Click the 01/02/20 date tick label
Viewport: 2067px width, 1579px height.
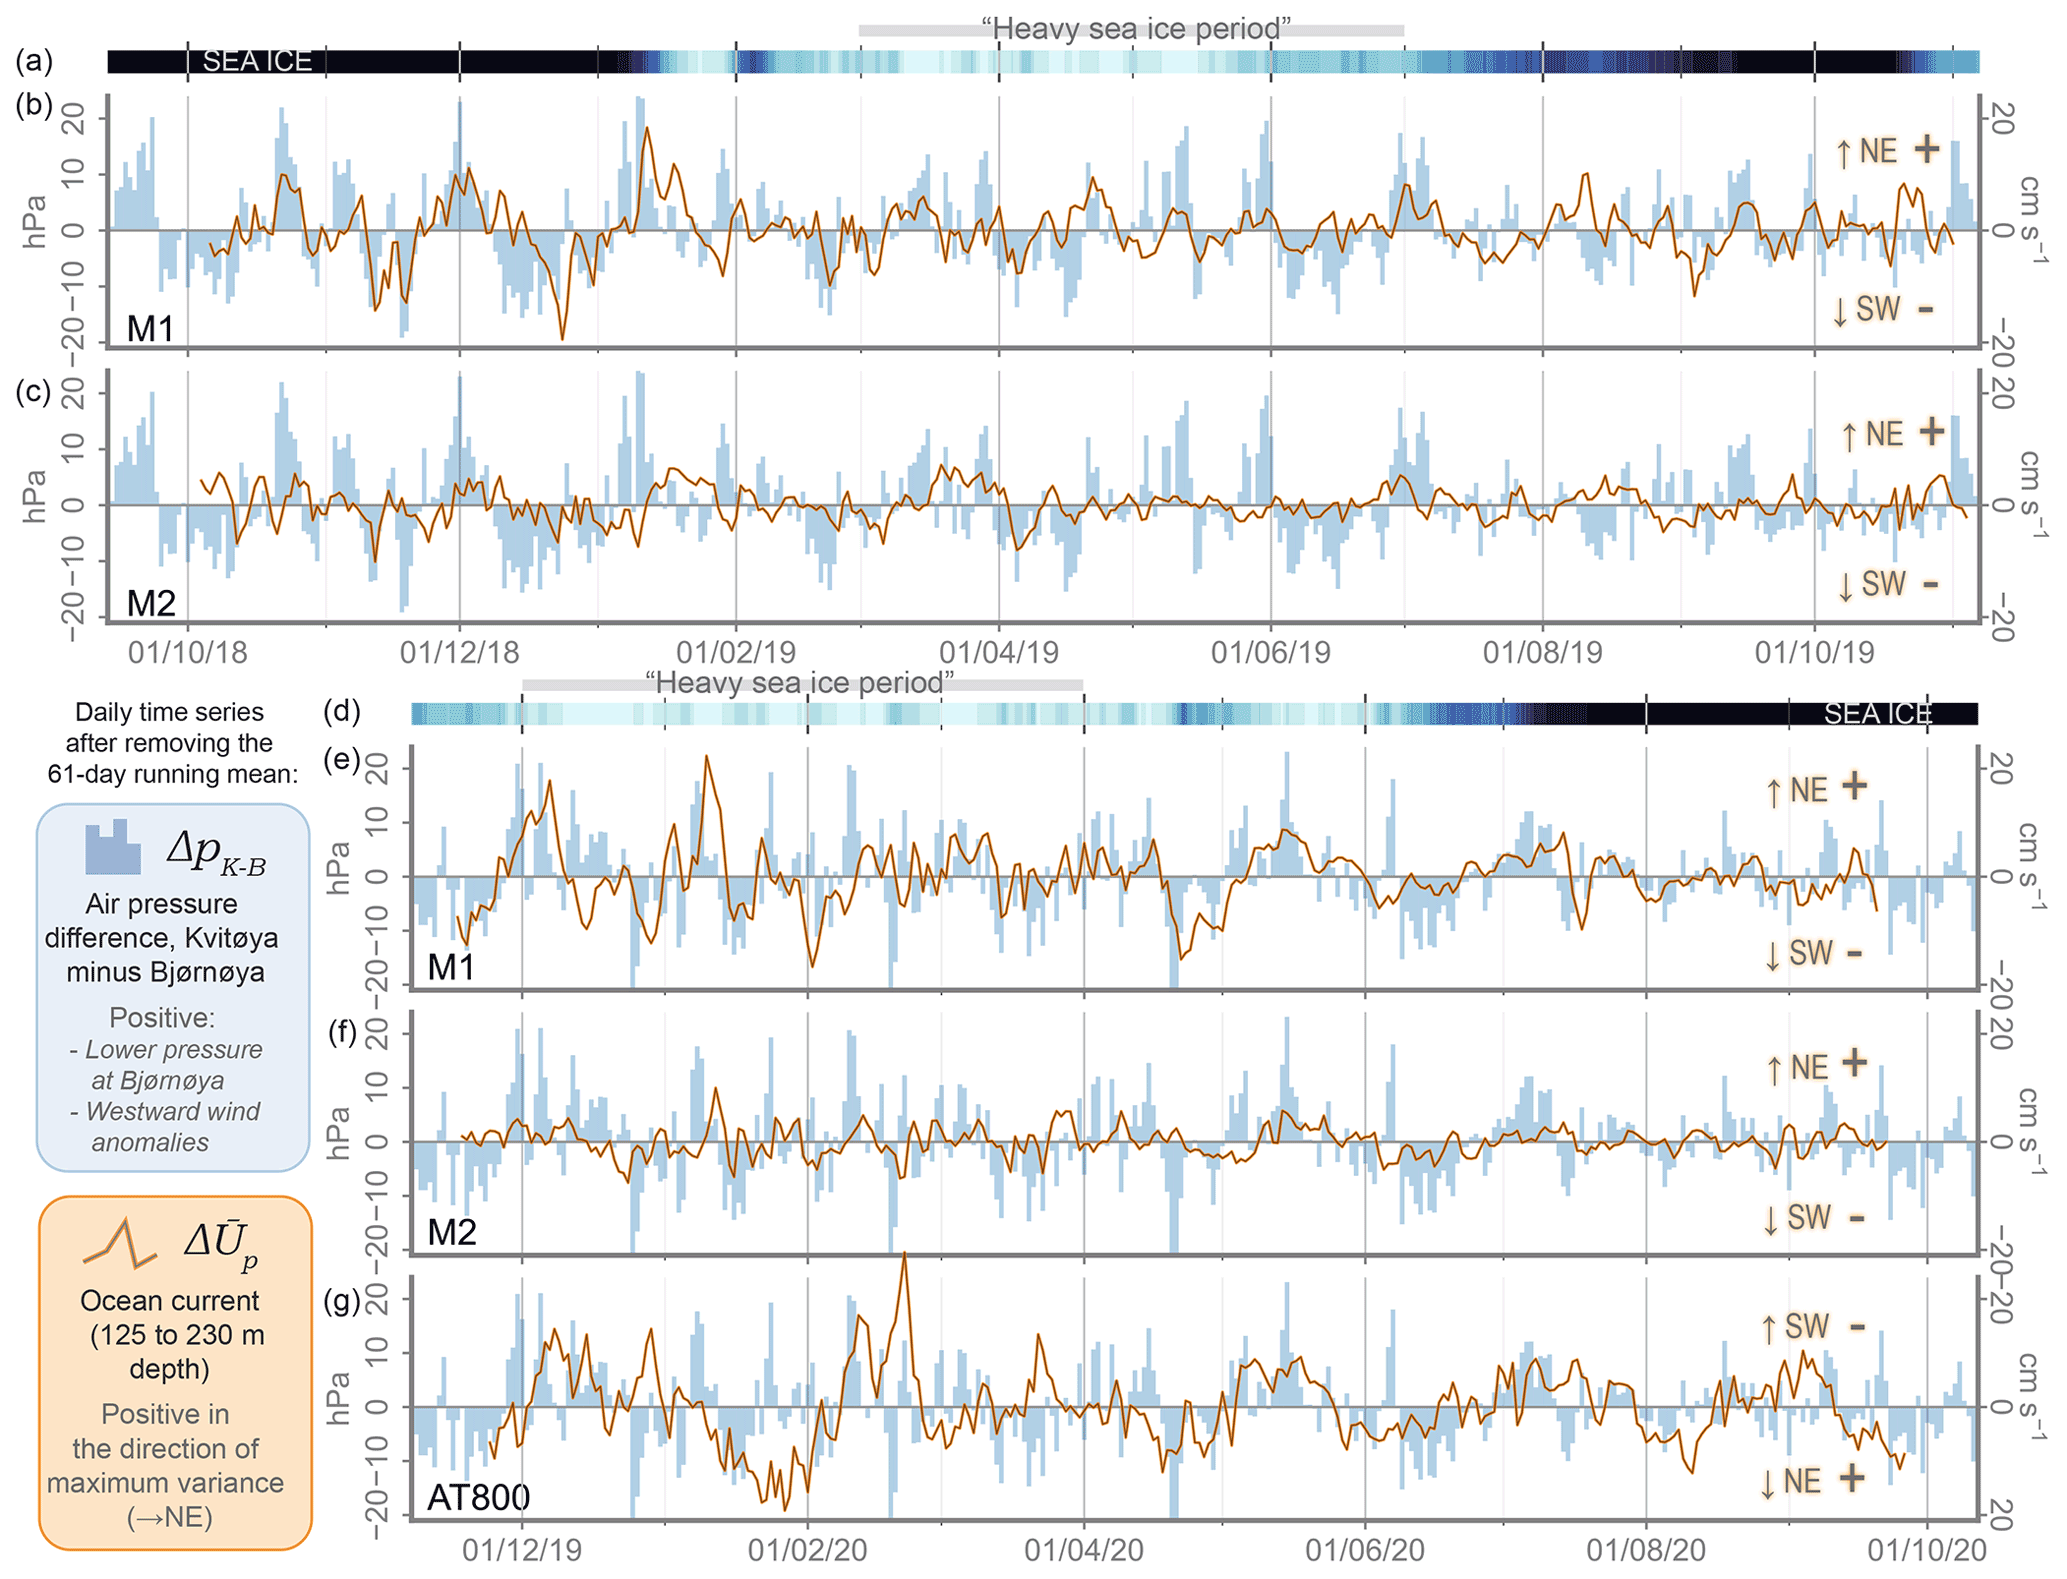point(807,1551)
